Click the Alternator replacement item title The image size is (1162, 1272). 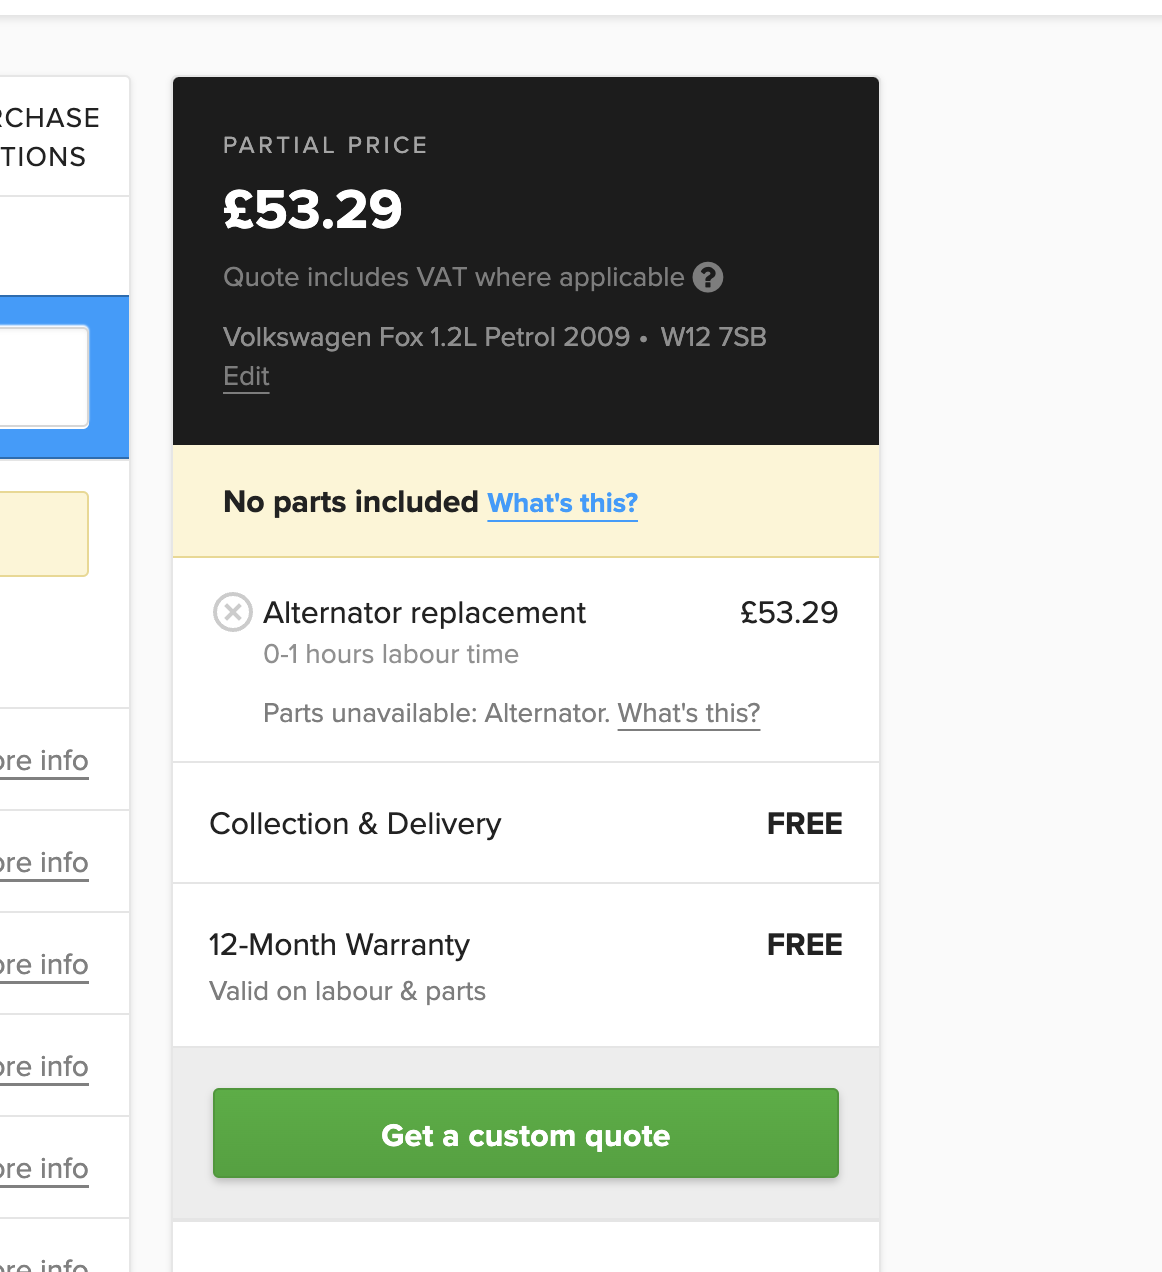click(x=424, y=613)
